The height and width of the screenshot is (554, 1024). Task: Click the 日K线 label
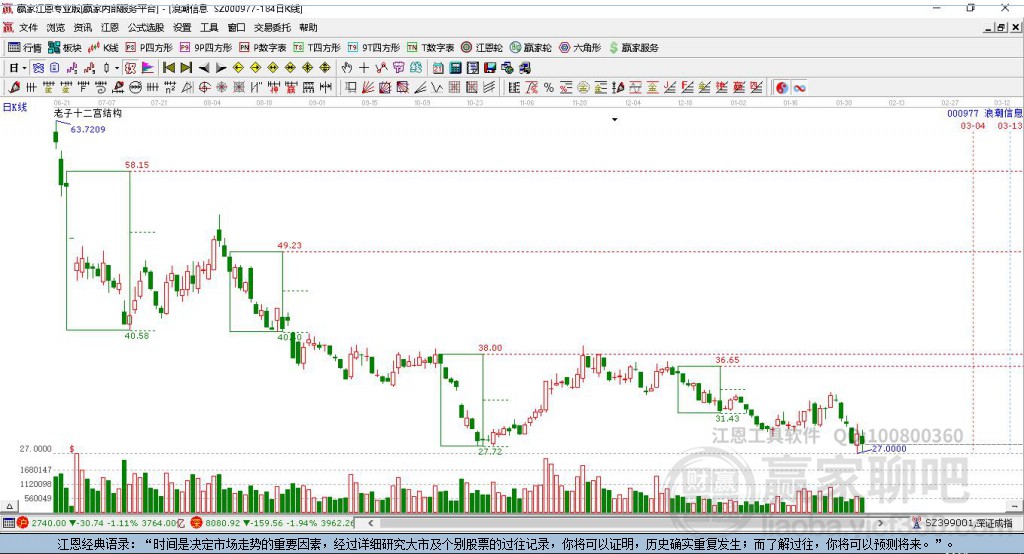click(15, 107)
